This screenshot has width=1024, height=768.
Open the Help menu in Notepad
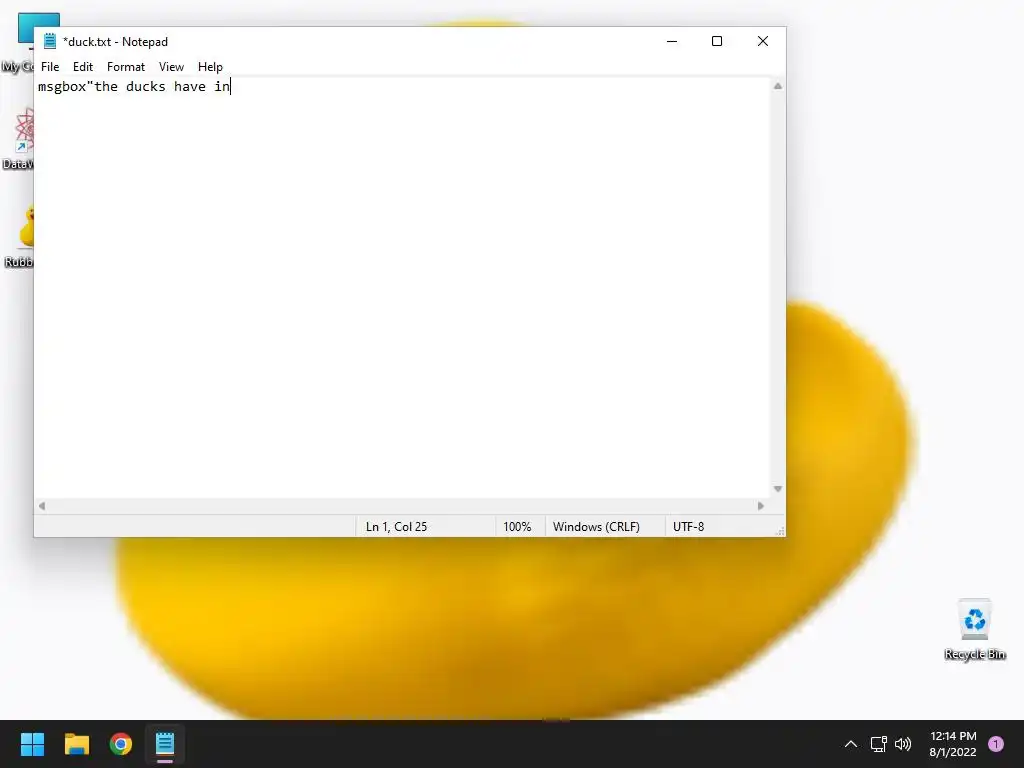210,67
